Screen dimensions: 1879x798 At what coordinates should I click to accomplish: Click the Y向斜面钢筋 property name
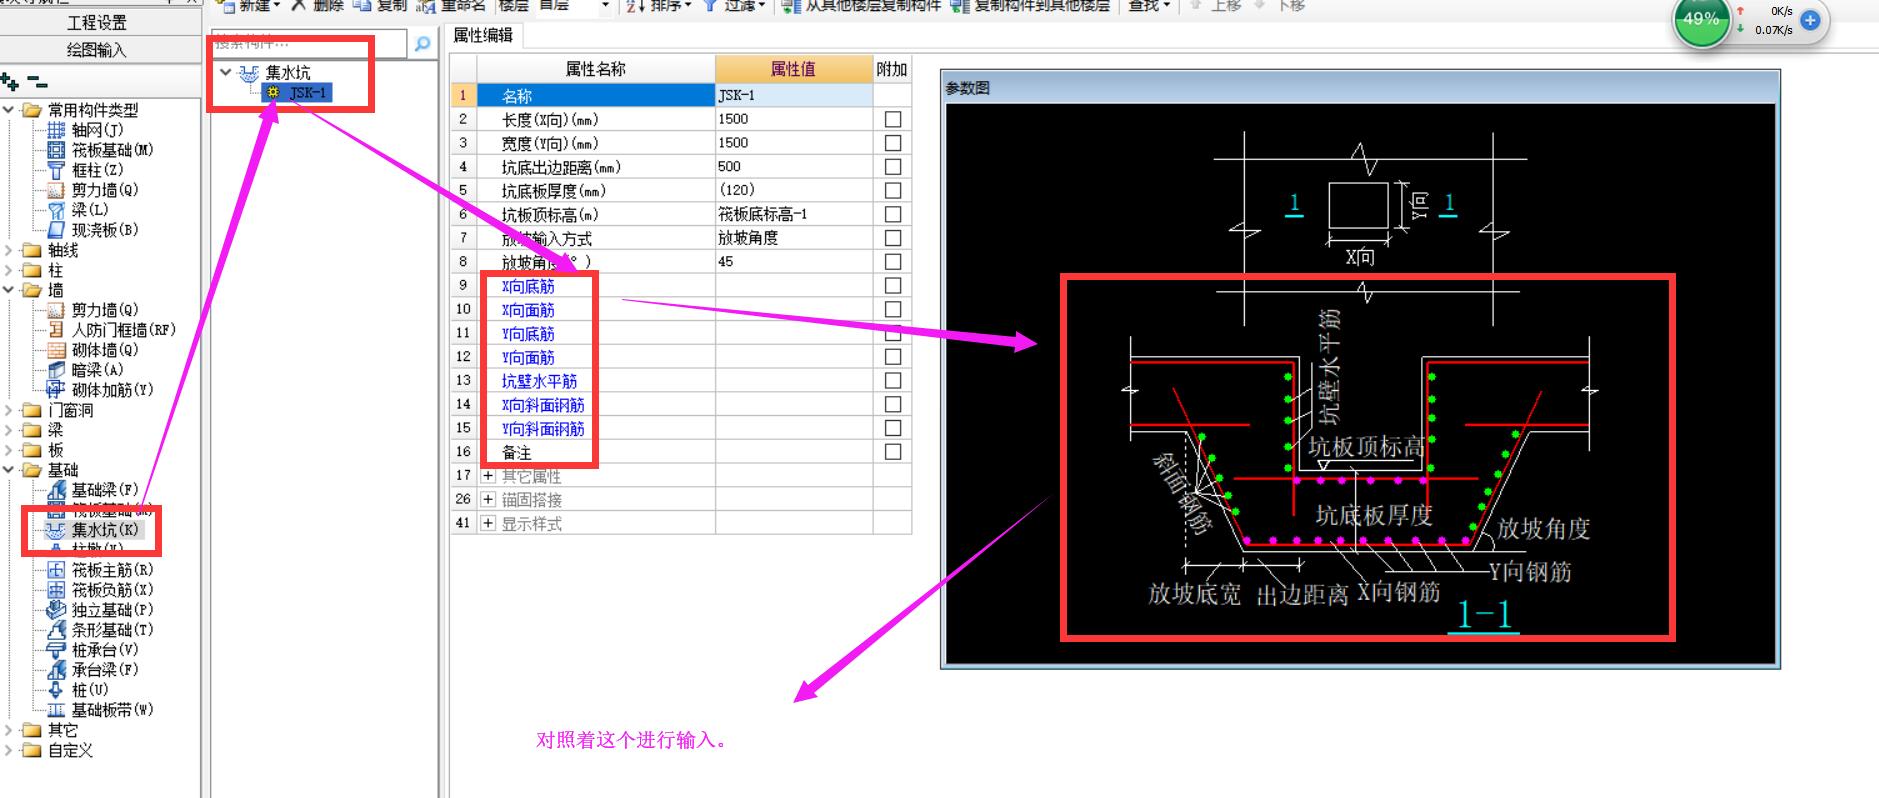tap(543, 429)
